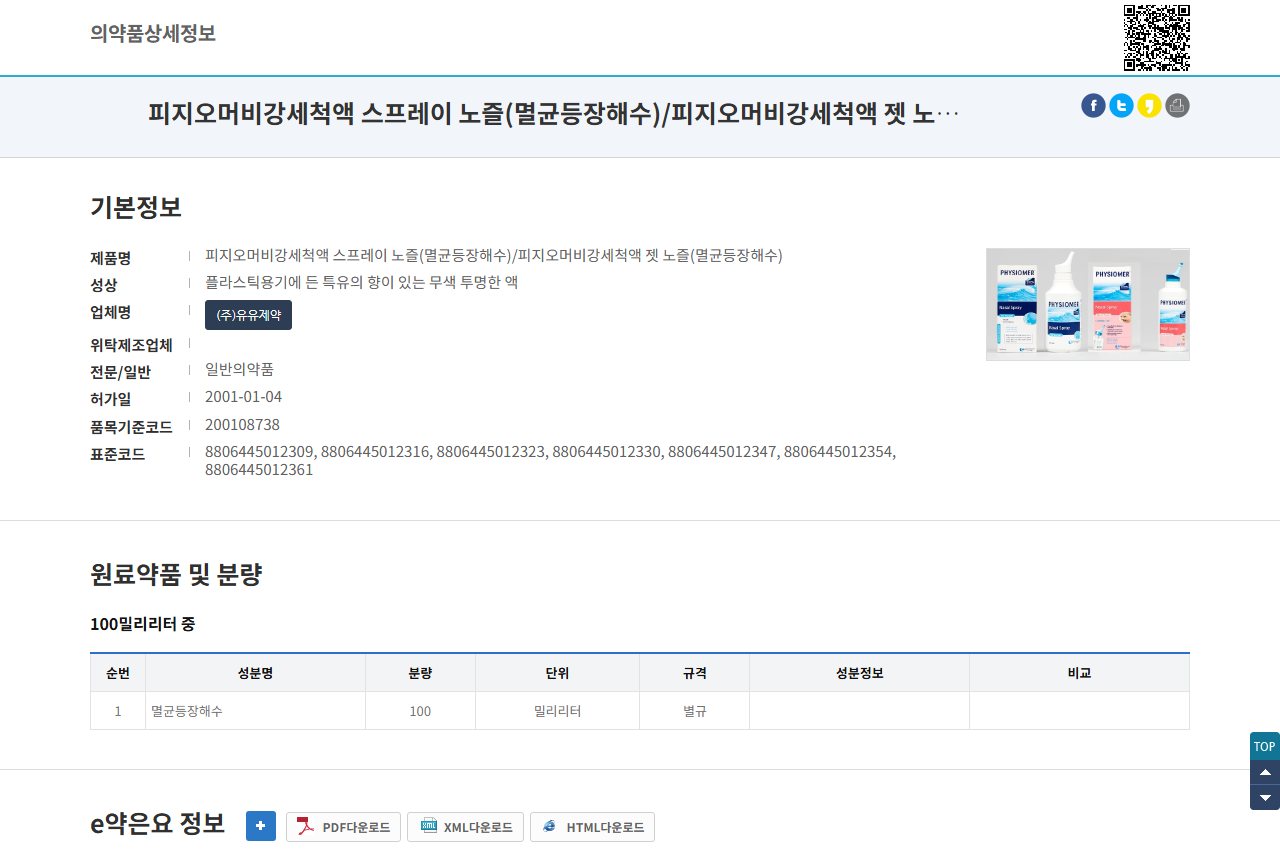Select the 단위 column header
This screenshot has width=1280, height=860.
[558, 673]
